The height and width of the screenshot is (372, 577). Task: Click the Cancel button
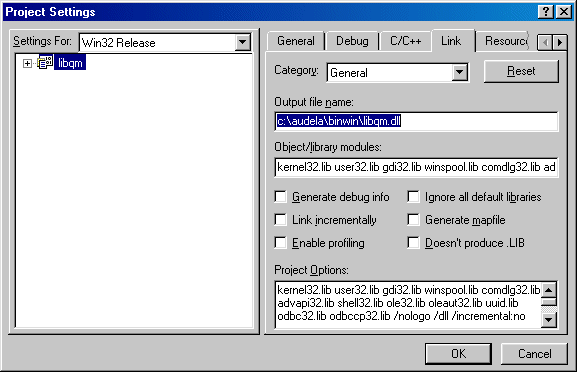point(534,354)
